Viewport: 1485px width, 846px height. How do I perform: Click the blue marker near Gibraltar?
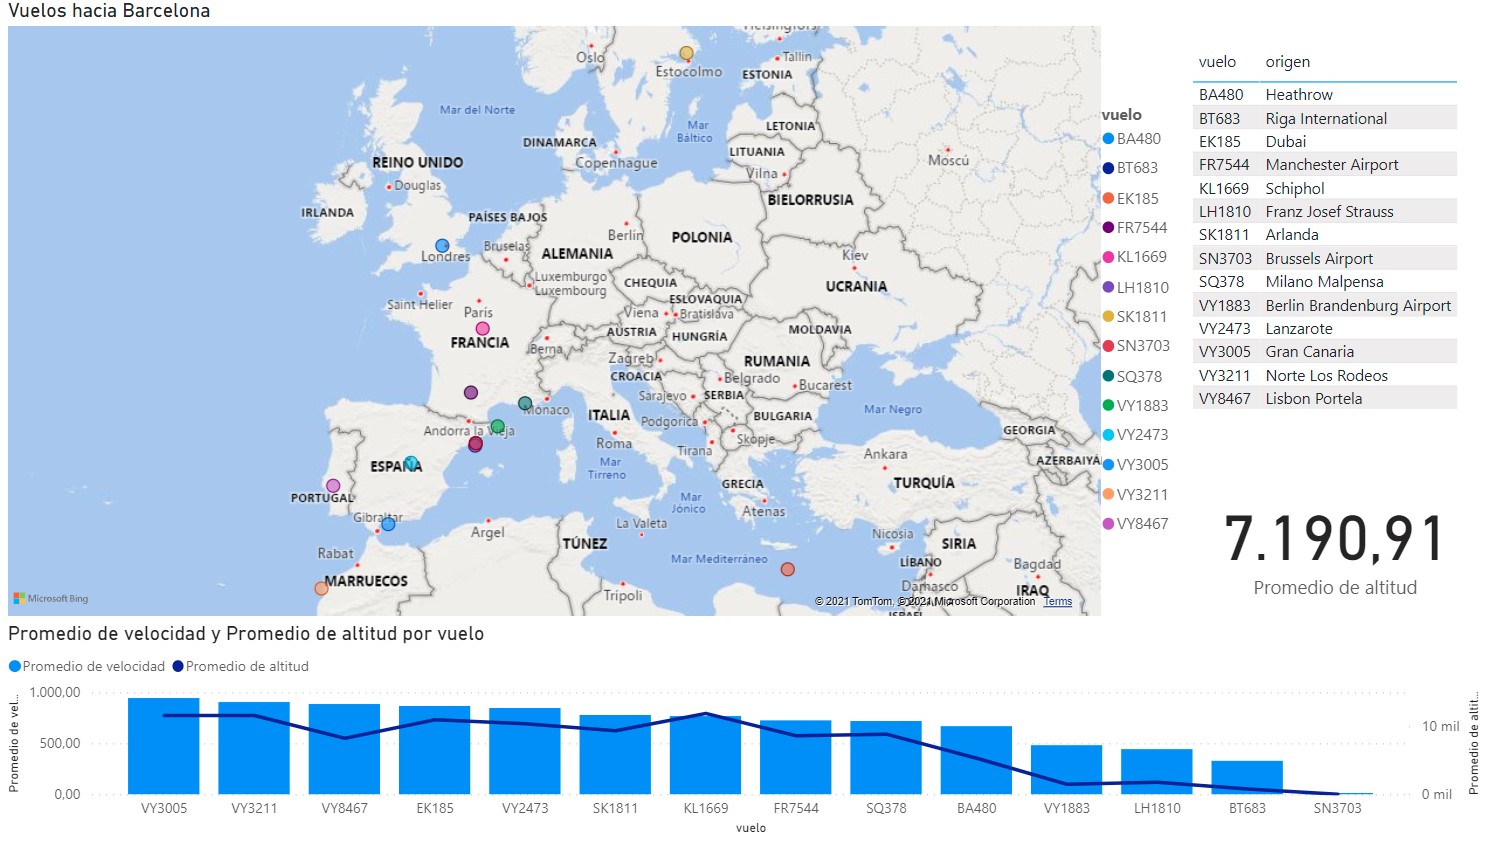(x=388, y=524)
